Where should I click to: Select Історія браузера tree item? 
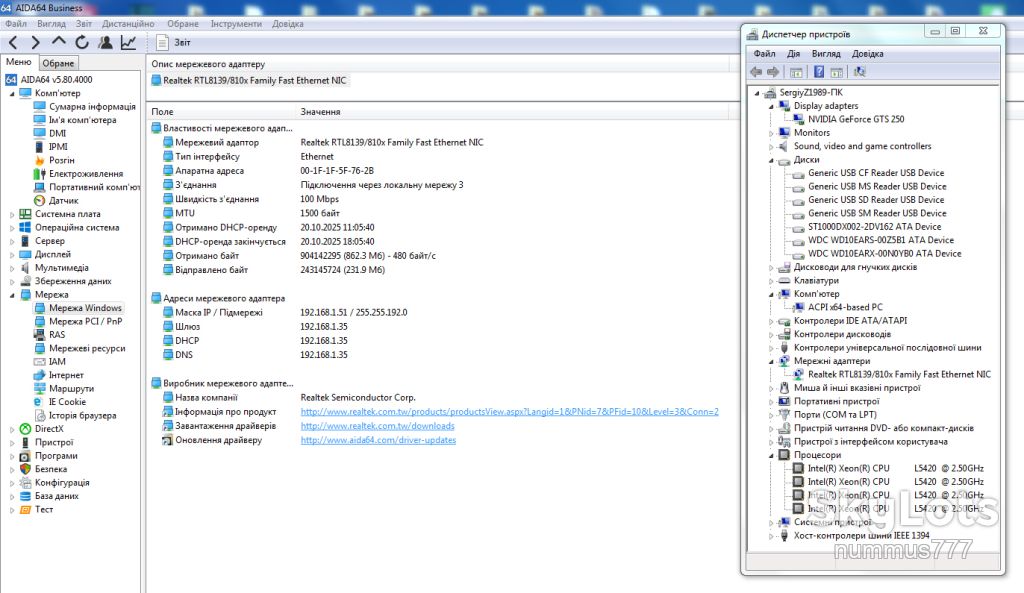click(82, 415)
